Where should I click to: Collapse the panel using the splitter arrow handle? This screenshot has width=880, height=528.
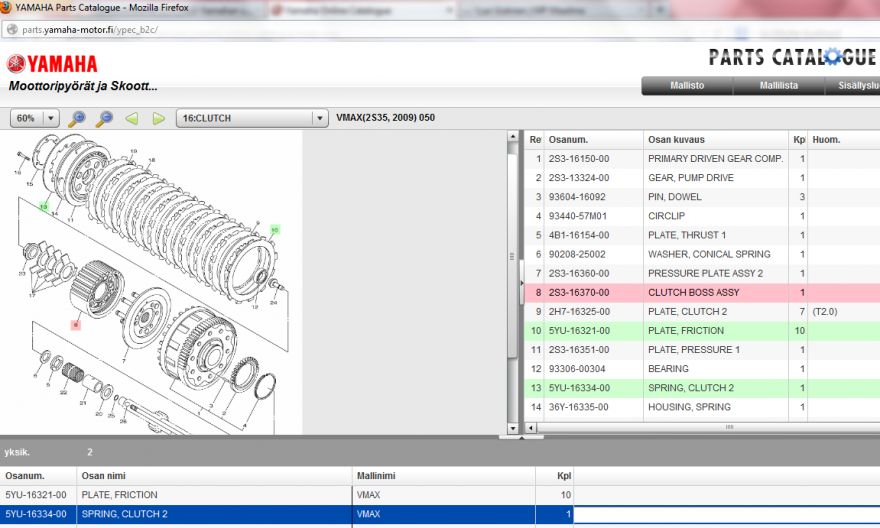pos(519,284)
